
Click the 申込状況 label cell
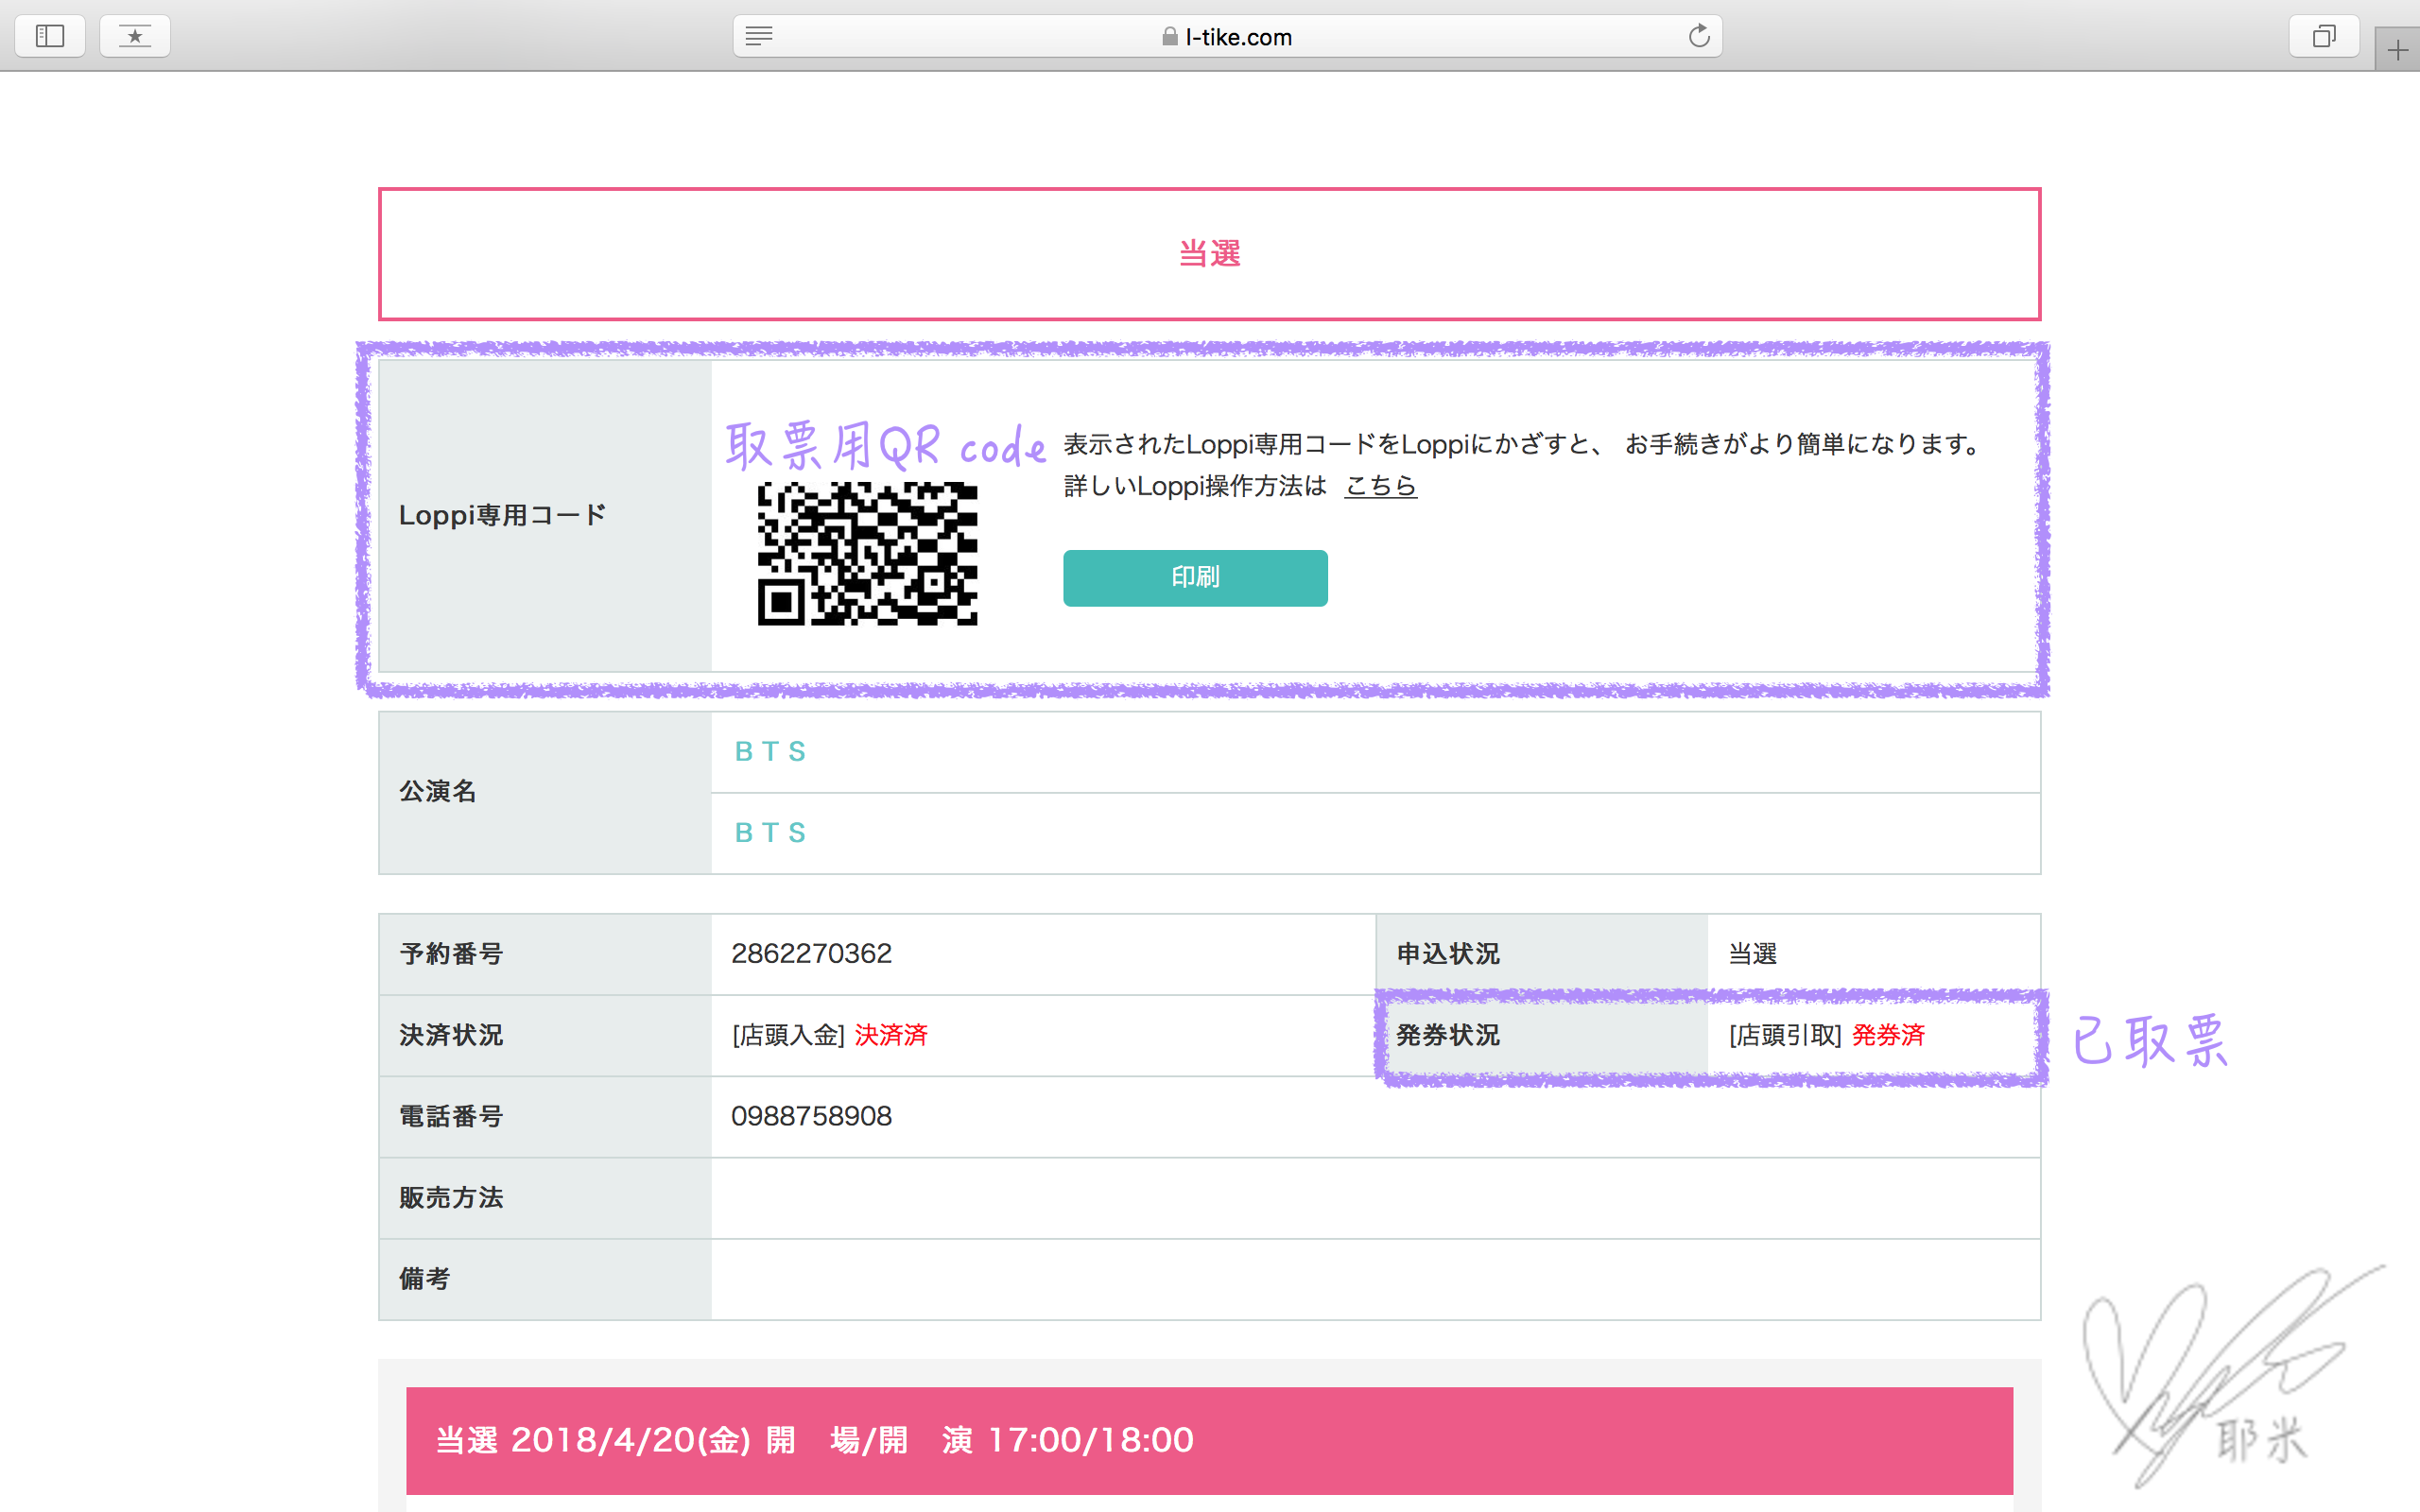(1542, 954)
